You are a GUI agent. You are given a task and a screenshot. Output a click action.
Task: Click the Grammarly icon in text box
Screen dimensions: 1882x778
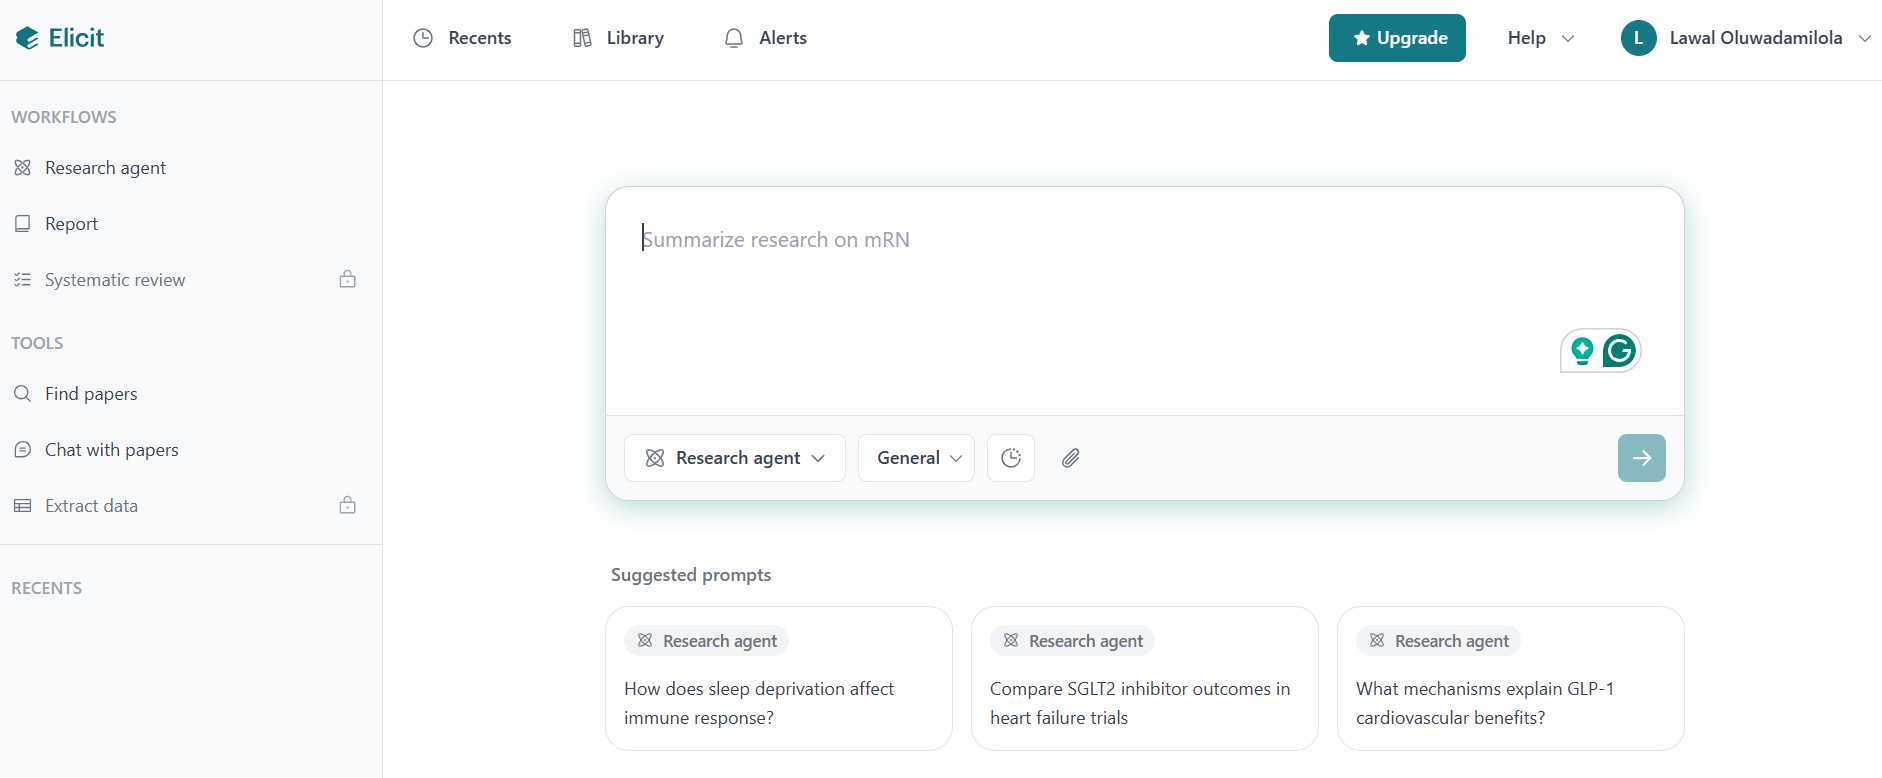point(1619,351)
